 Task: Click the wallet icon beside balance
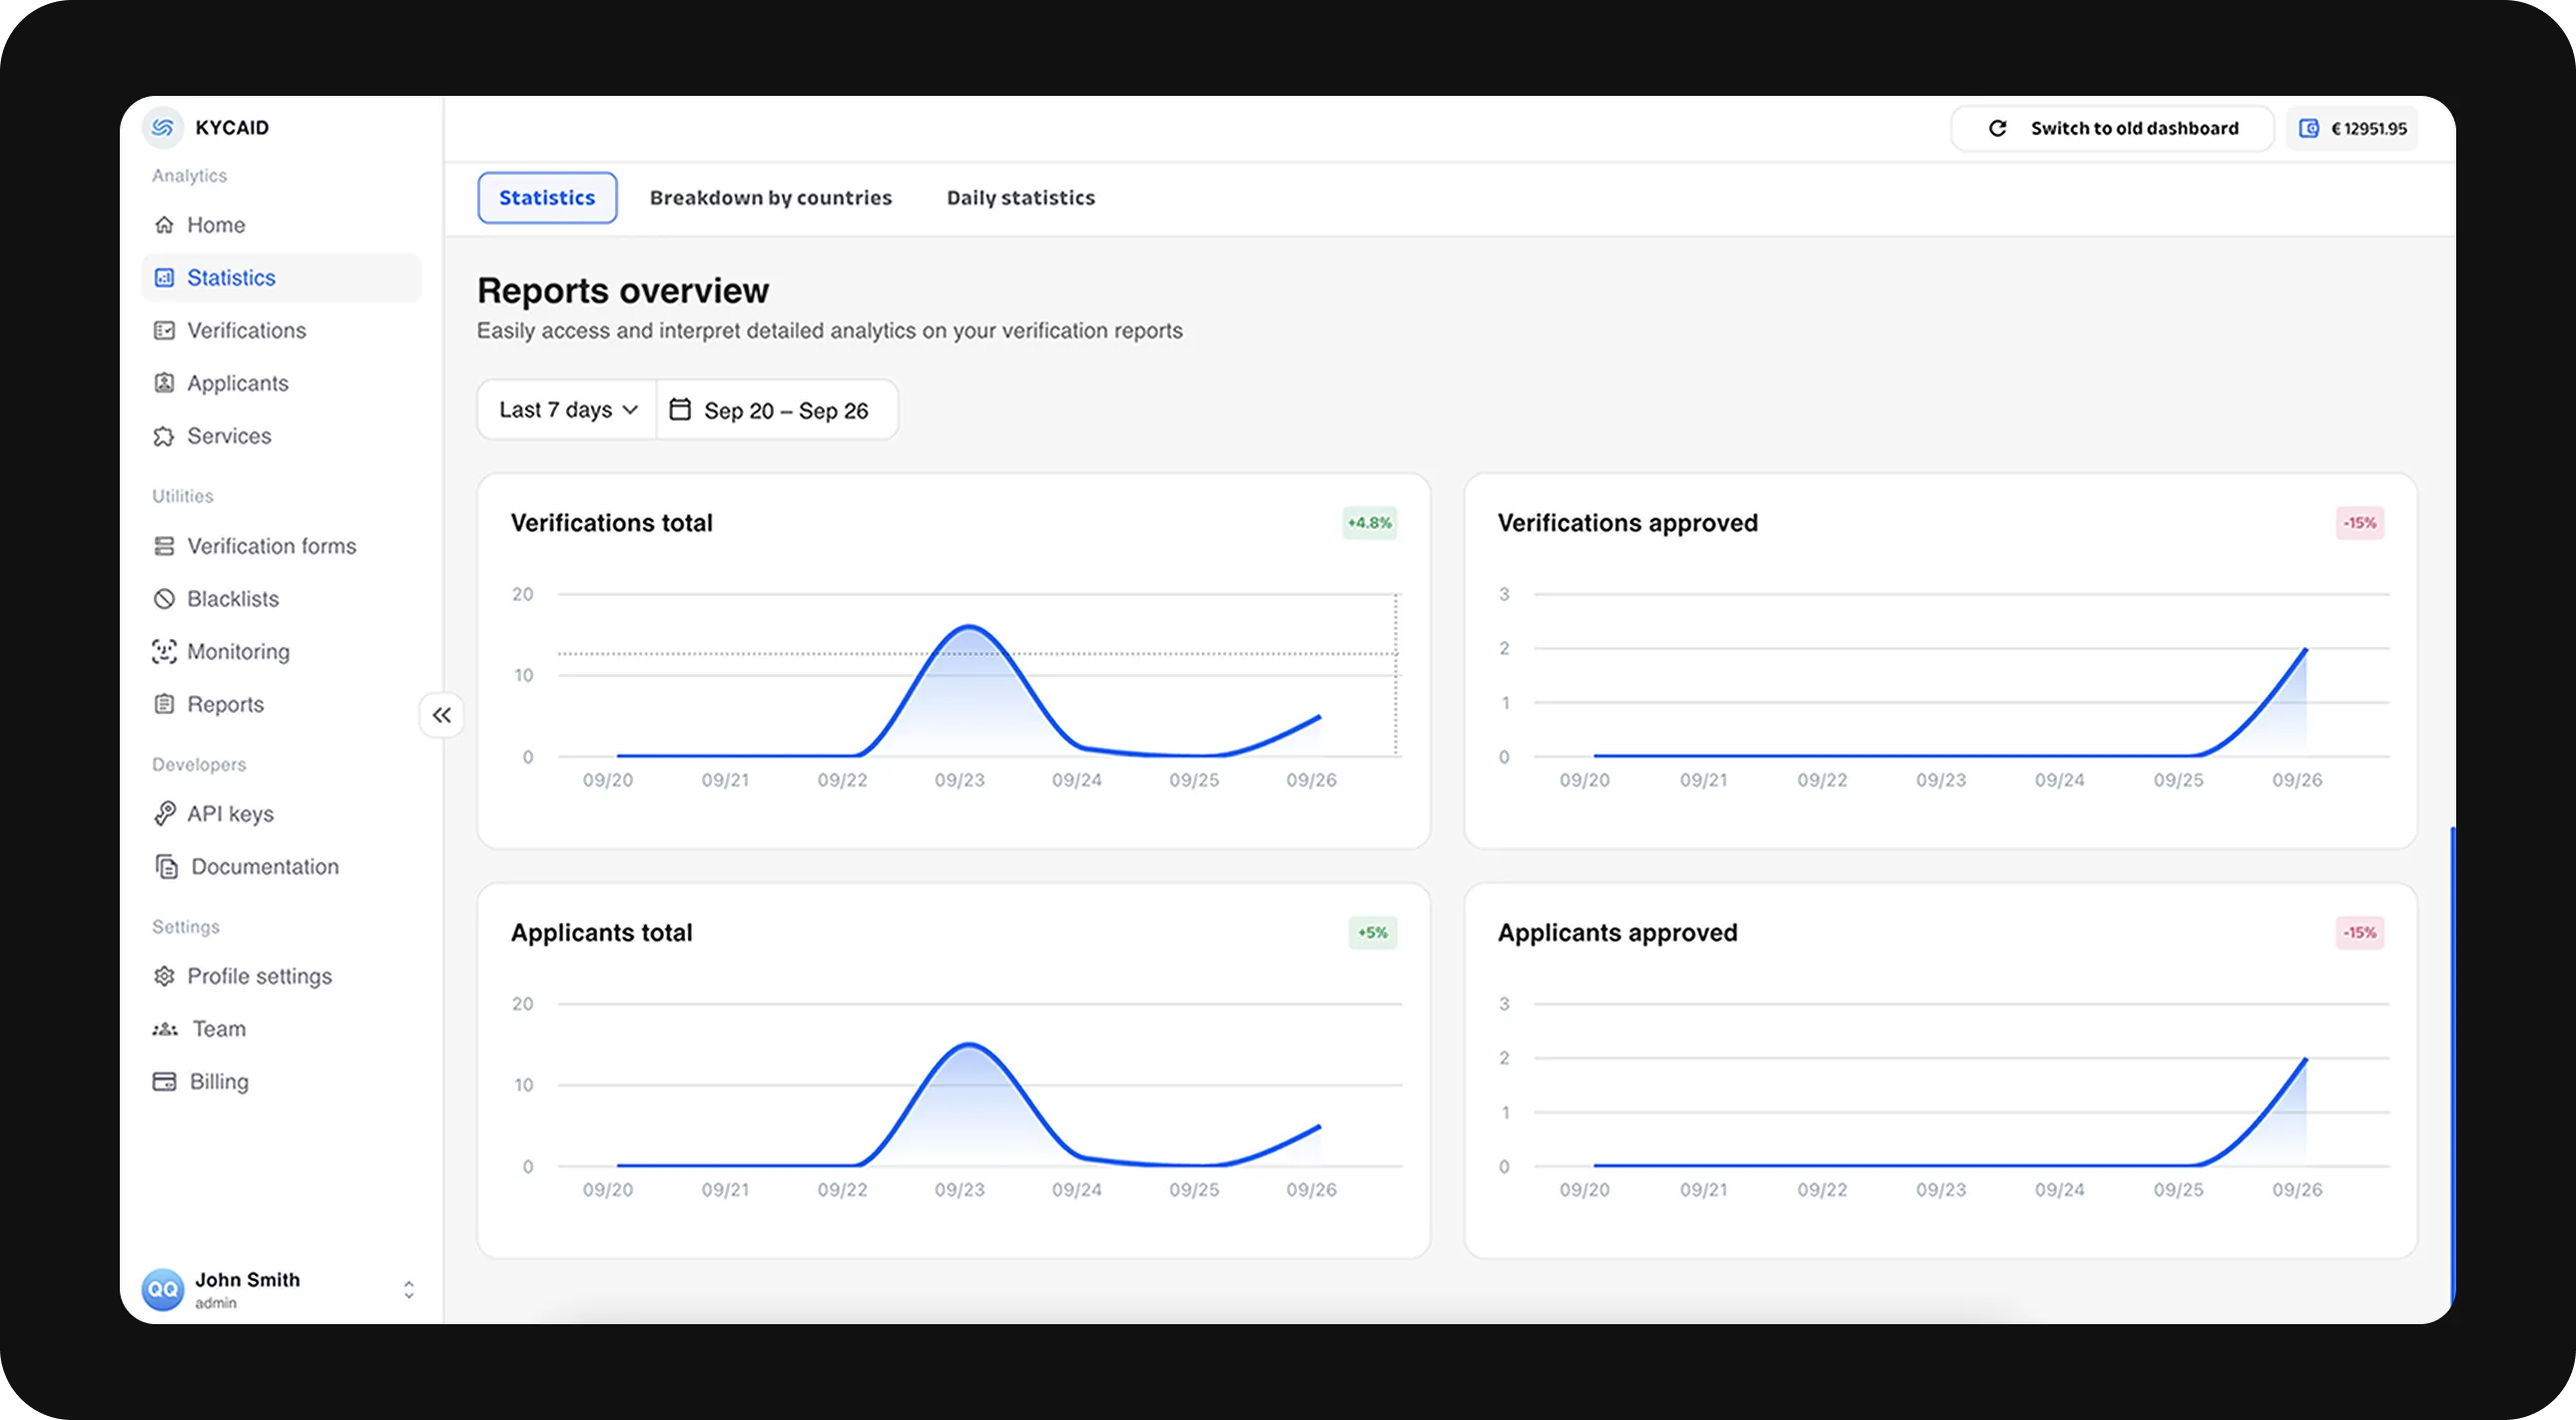tap(2309, 128)
